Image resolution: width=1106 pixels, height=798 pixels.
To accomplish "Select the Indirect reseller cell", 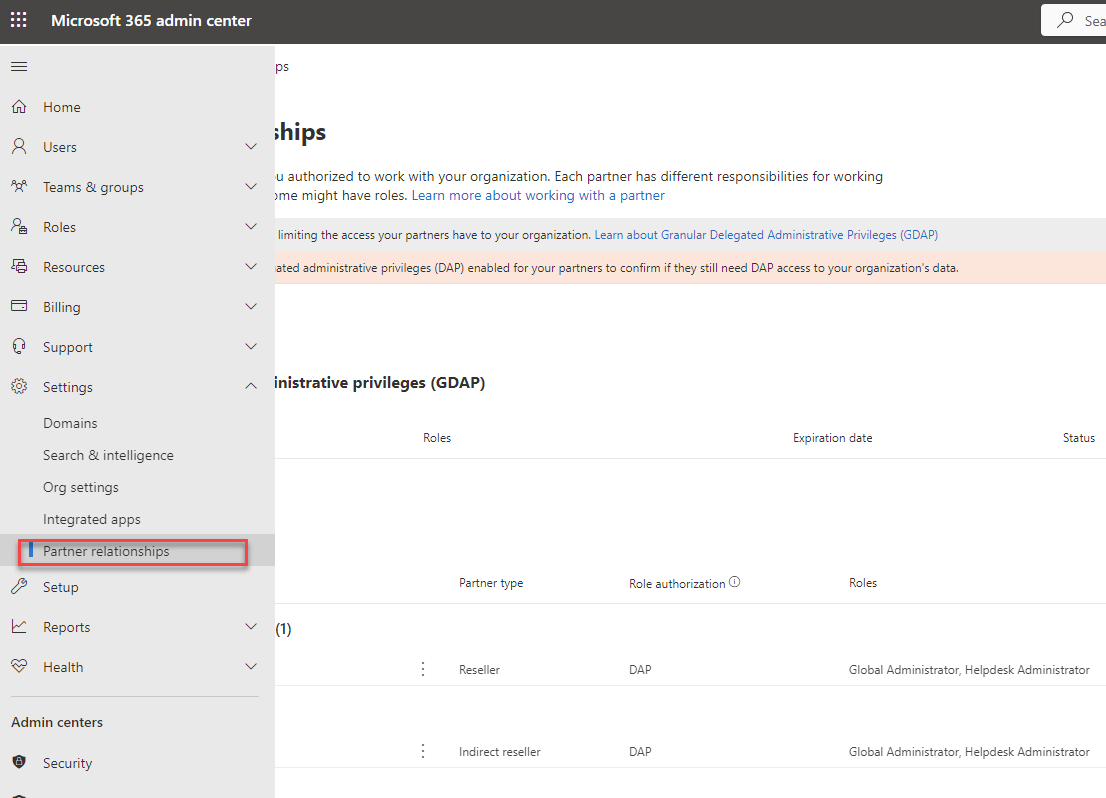I will (x=499, y=752).
